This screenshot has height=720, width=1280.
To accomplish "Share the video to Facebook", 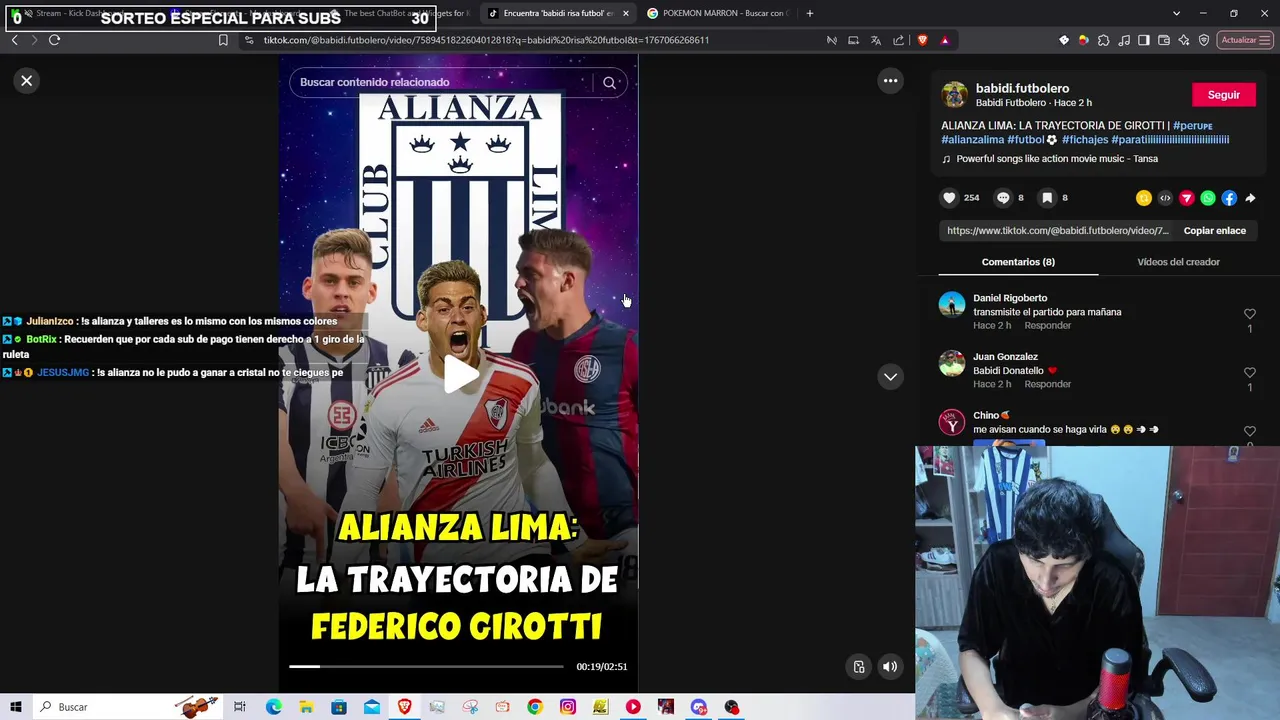I will pyautogui.click(x=1229, y=198).
